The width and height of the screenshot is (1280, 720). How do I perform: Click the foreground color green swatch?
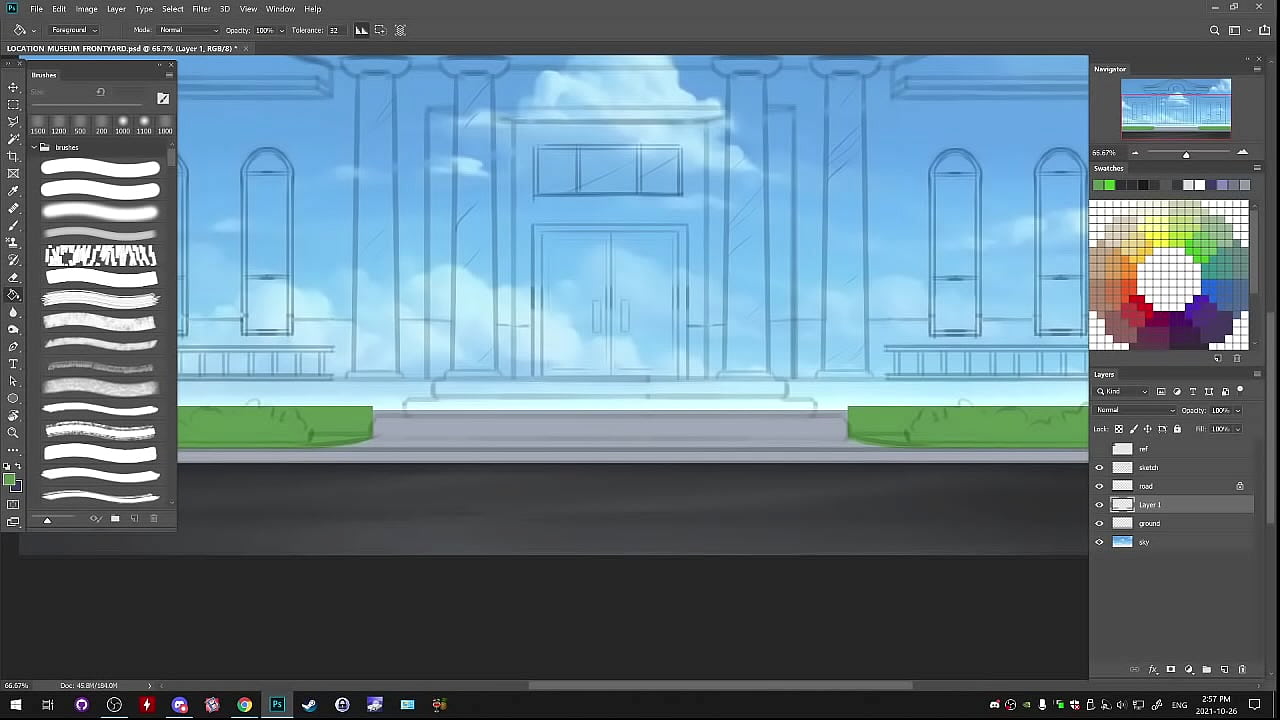pyautogui.click(x=10, y=483)
